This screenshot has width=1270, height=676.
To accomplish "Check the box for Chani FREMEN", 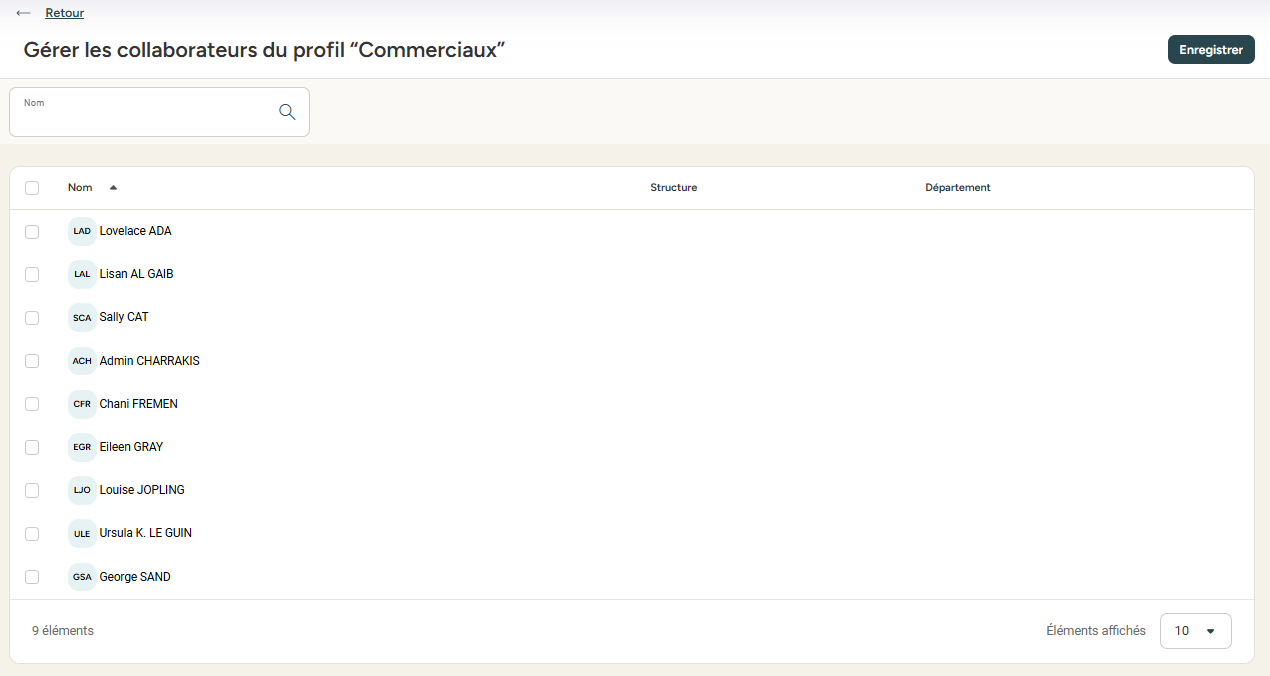I will [32, 404].
